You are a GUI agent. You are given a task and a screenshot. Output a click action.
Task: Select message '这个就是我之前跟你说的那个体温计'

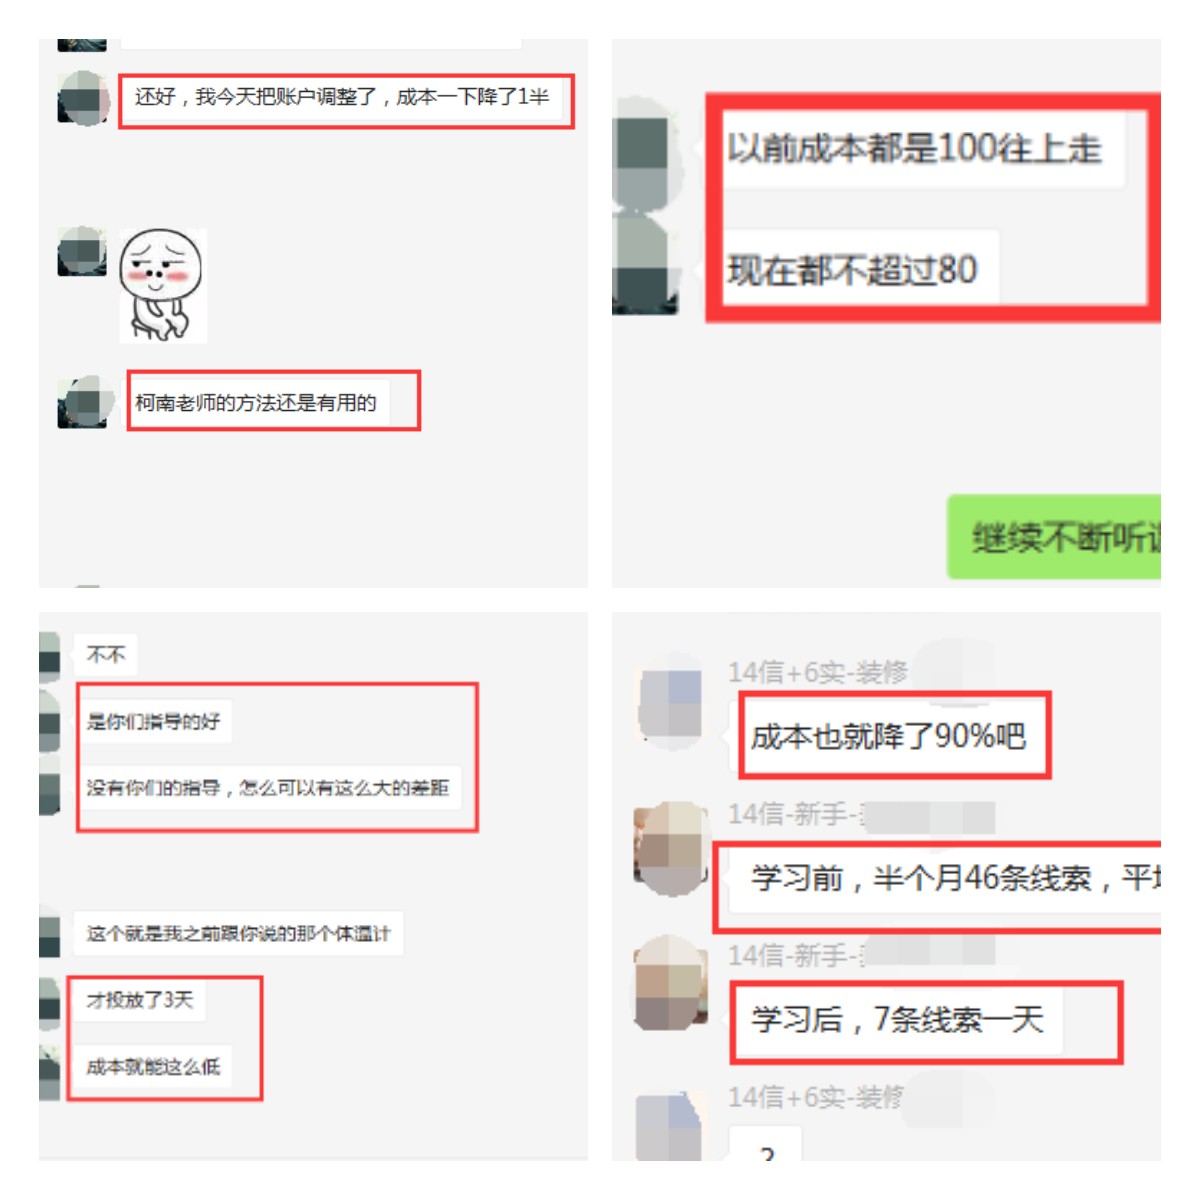coord(238,934)
